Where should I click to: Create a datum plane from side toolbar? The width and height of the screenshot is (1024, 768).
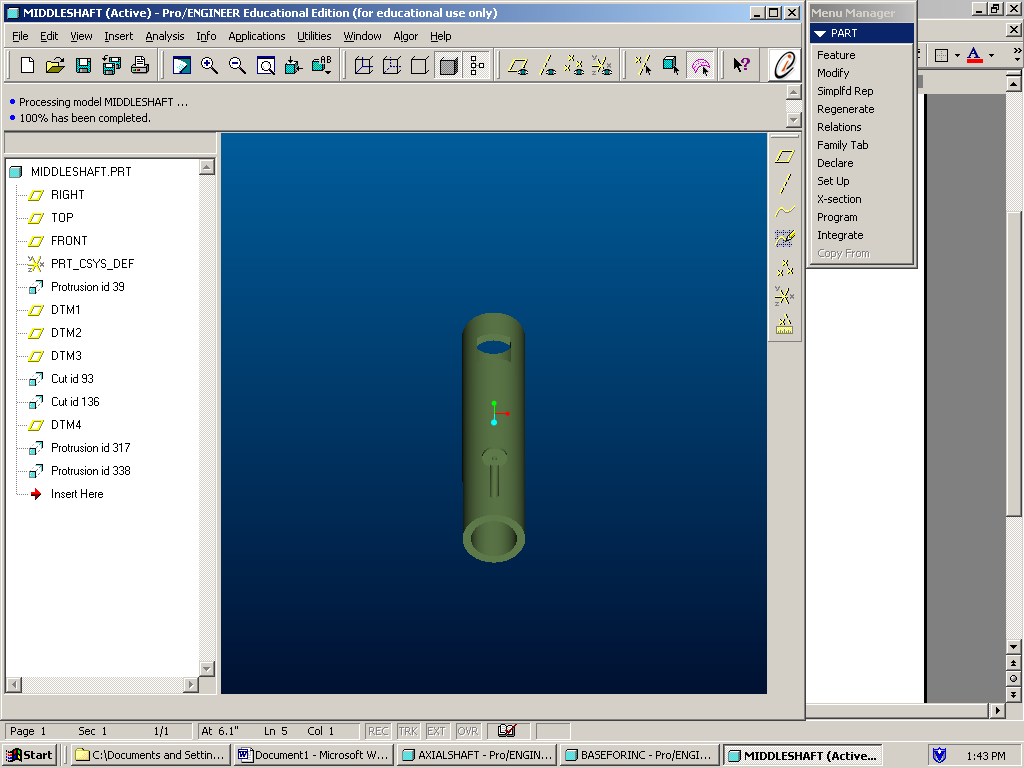(x=784, y=157)
